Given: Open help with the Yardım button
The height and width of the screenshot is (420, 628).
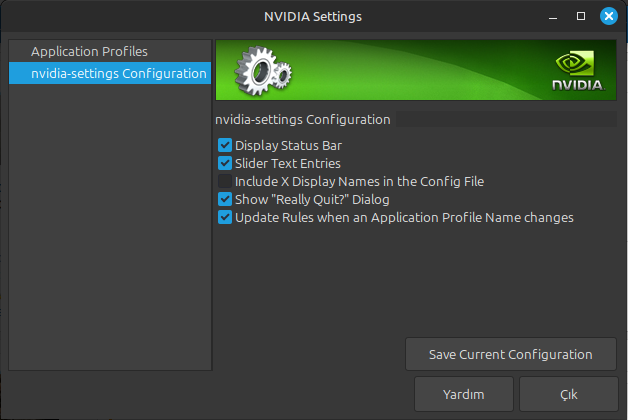Looking at the screenshot, I should (x=463, y=395).
